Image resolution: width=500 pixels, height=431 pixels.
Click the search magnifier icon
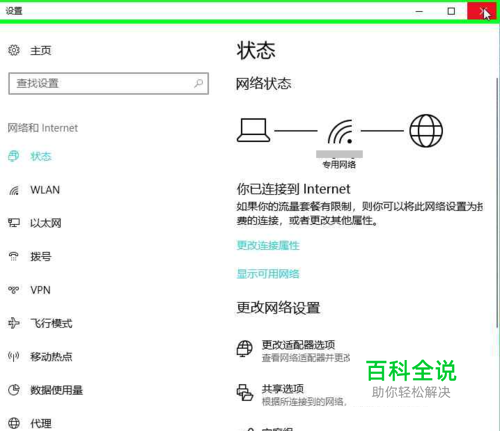pos(199,83)
